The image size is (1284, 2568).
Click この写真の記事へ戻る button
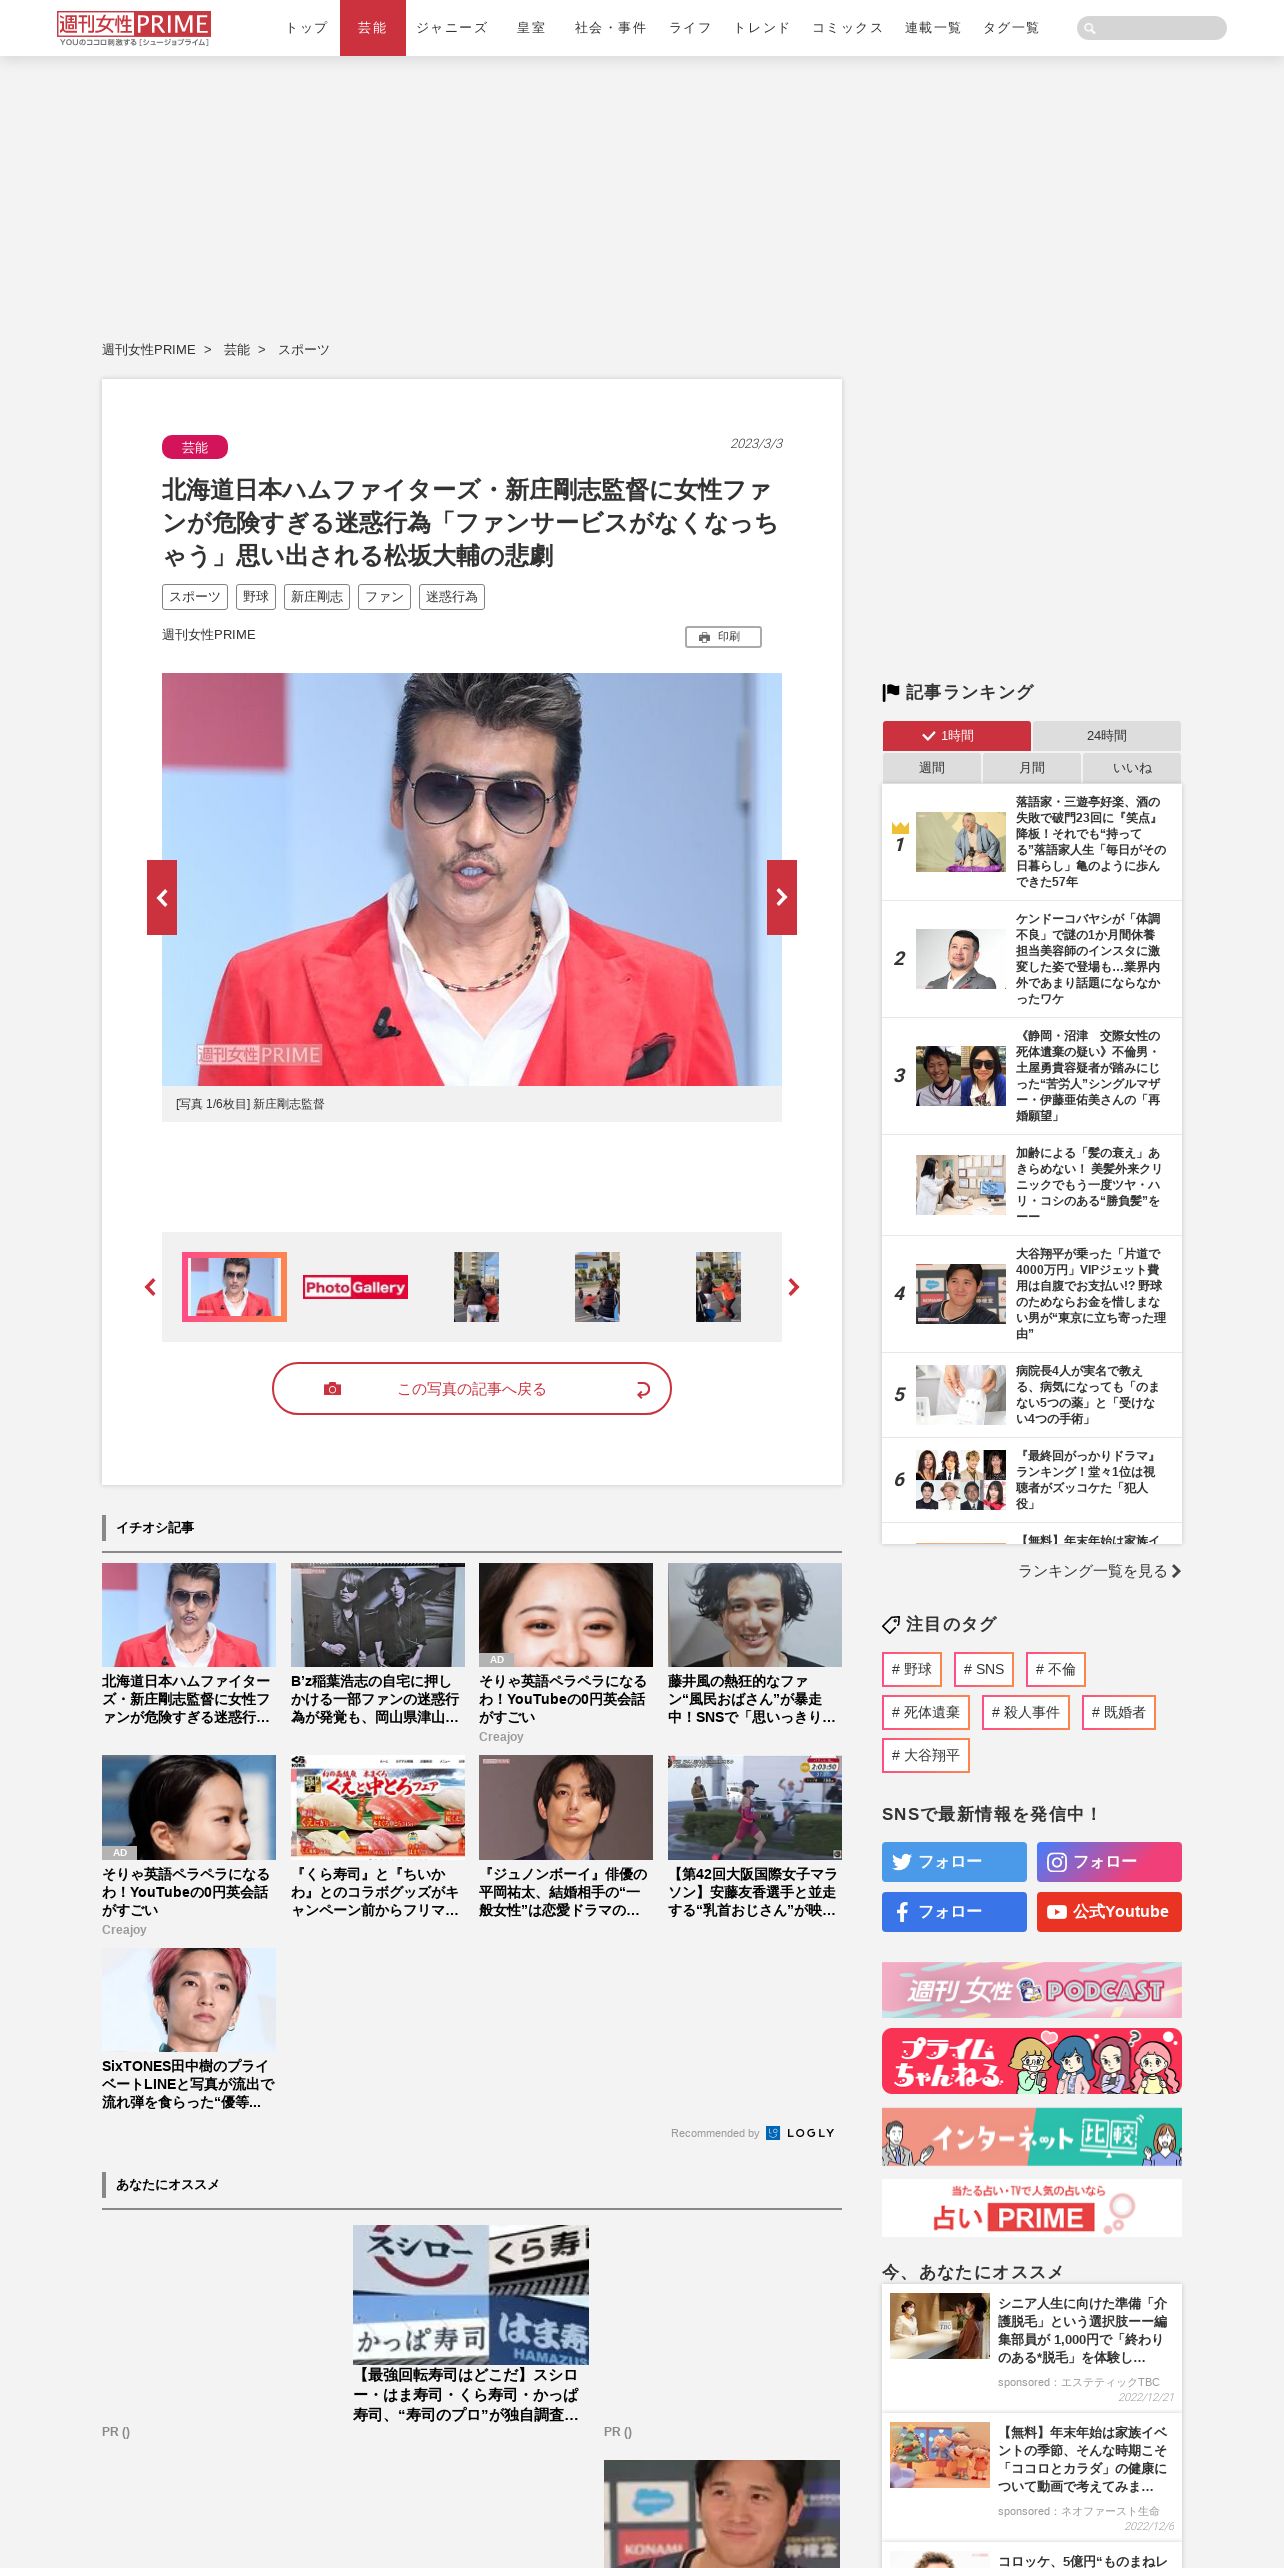[x=472, y=1389]
